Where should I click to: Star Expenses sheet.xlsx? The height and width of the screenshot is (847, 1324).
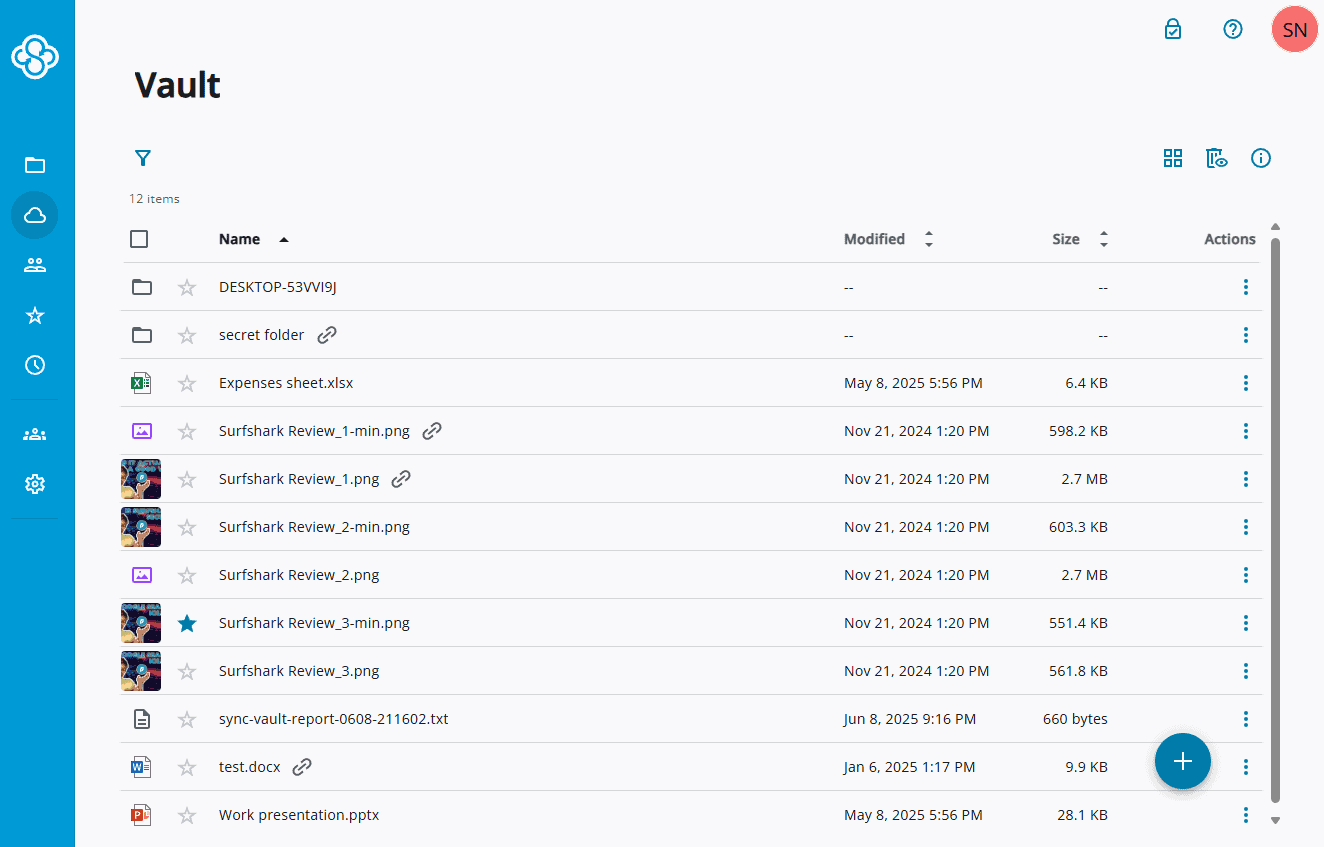coord(187,383)
